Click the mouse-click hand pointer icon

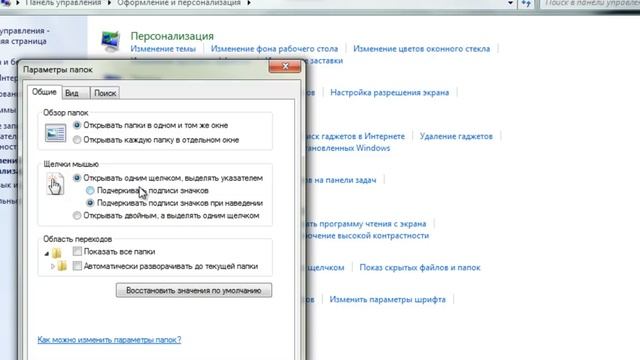[x=55, y=184]
